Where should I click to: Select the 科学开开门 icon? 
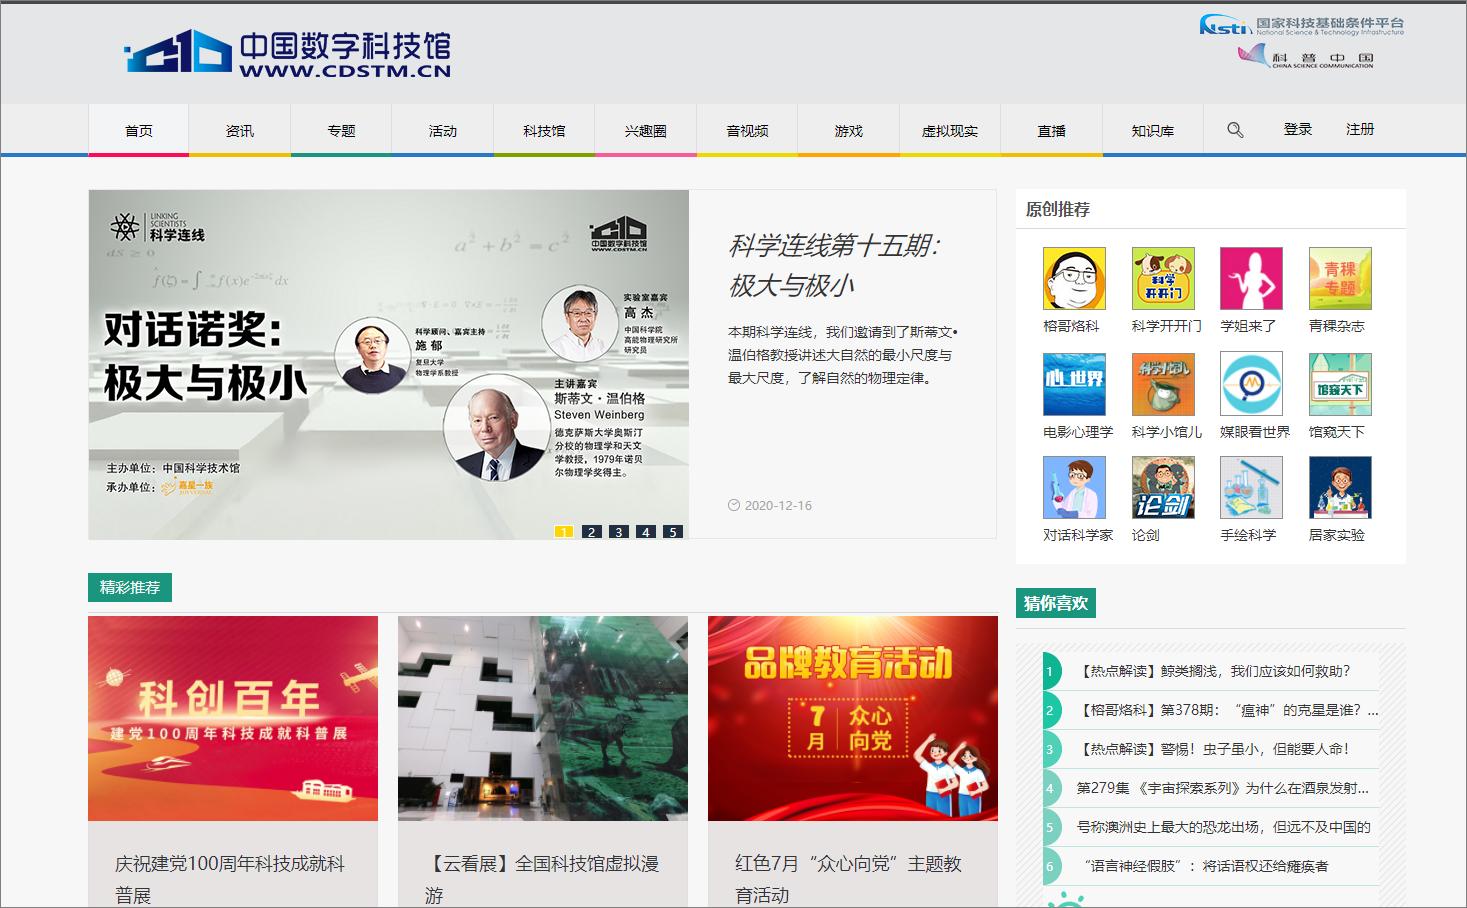click(x=1163, y=278)
